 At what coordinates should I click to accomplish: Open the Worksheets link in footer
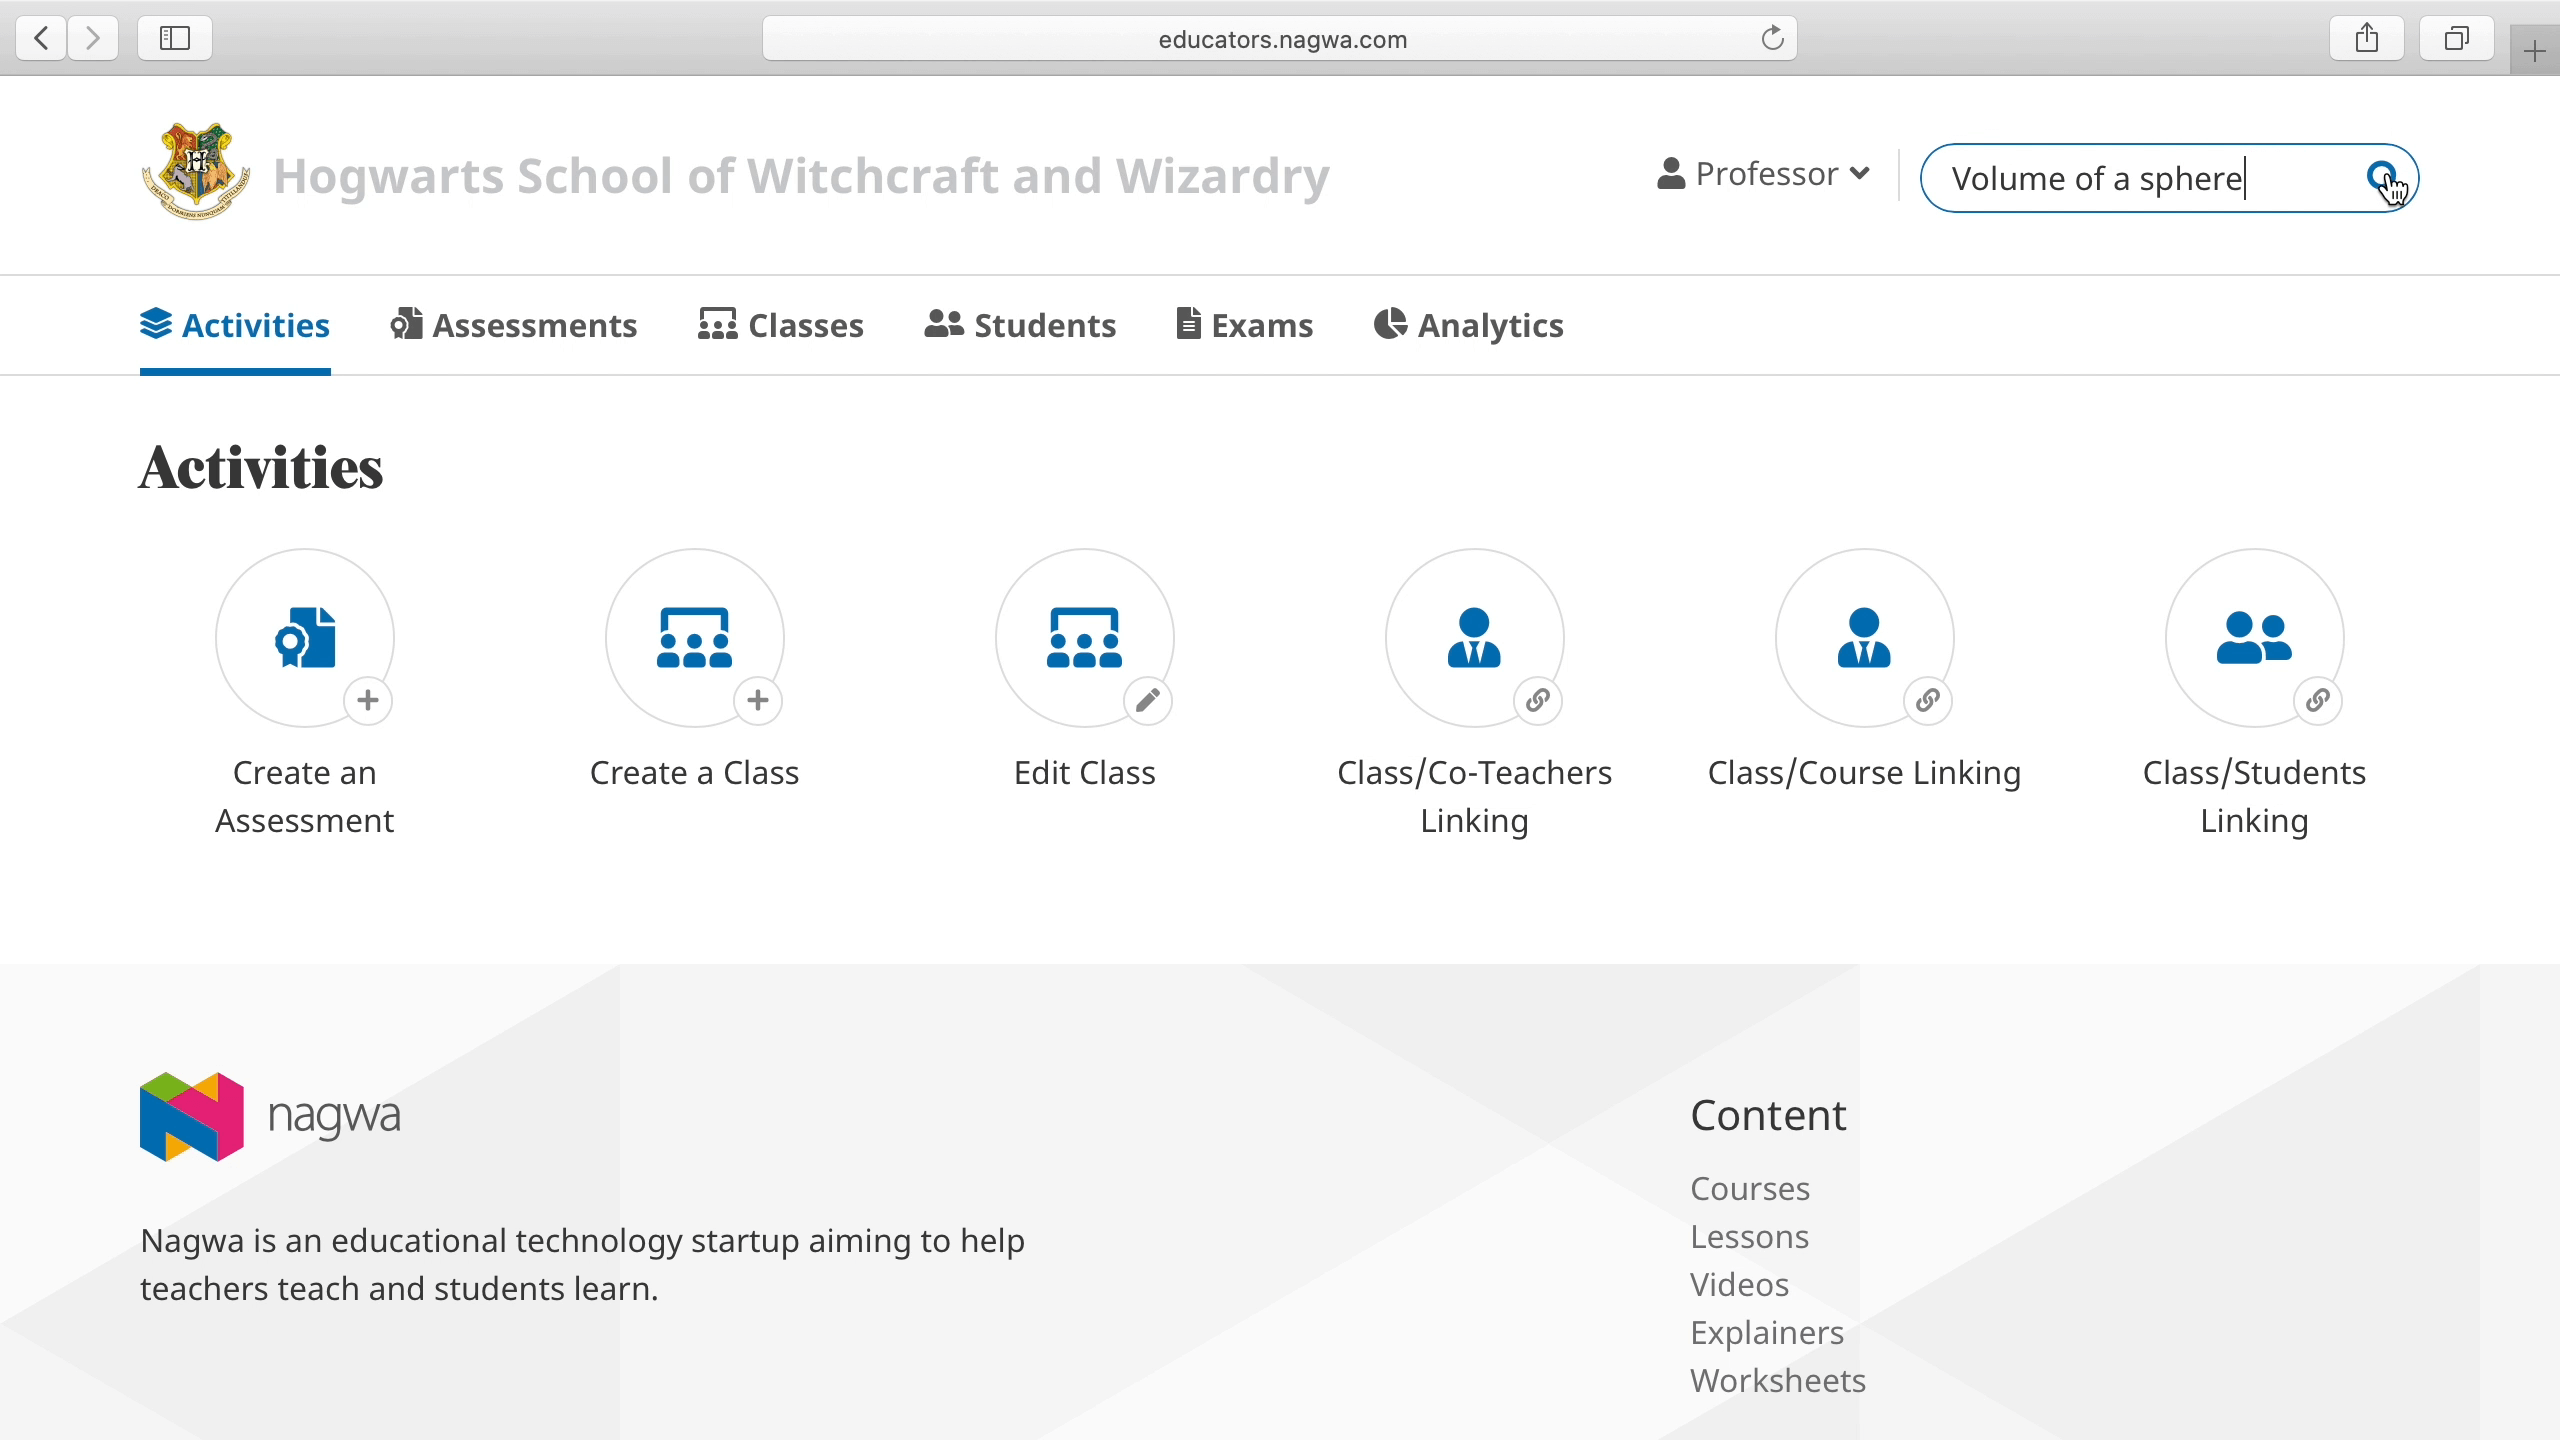[x=1776, y=1380]
